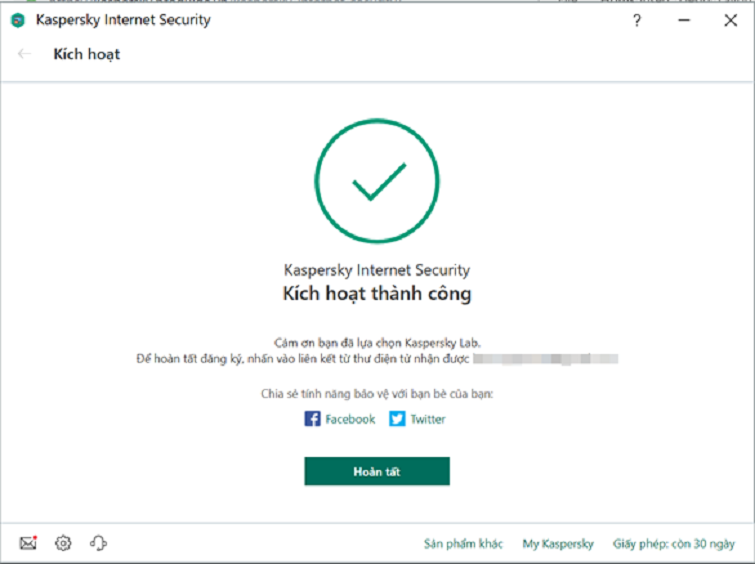Click the Kích hoạt page heading

point(86,54)
